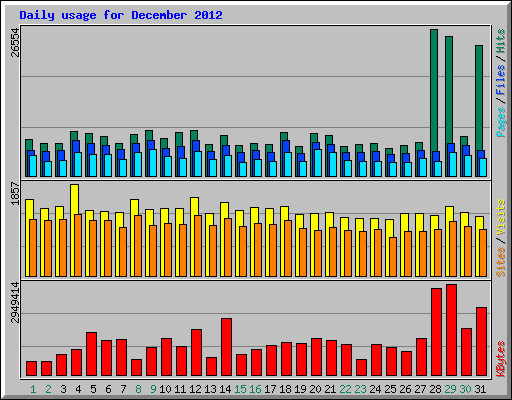512x400 pixels.
Task: Click green day number "22" on the axis
Action: [x=345, y=389]
